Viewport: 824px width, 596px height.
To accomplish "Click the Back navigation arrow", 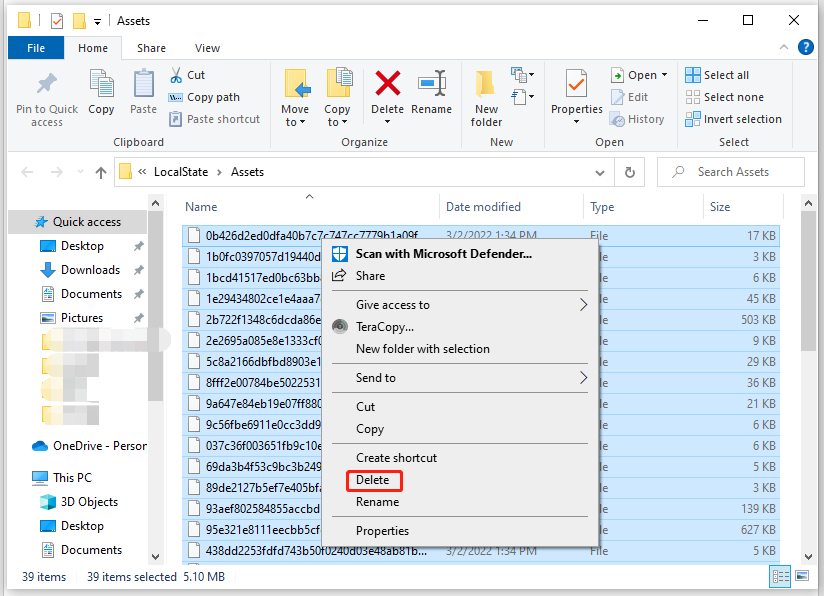I will [x=27, y=172].
